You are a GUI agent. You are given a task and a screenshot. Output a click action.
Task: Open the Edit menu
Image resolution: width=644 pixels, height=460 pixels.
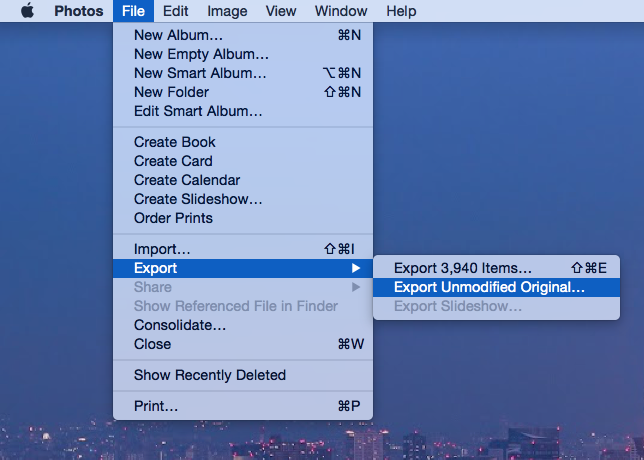point(175,11)
